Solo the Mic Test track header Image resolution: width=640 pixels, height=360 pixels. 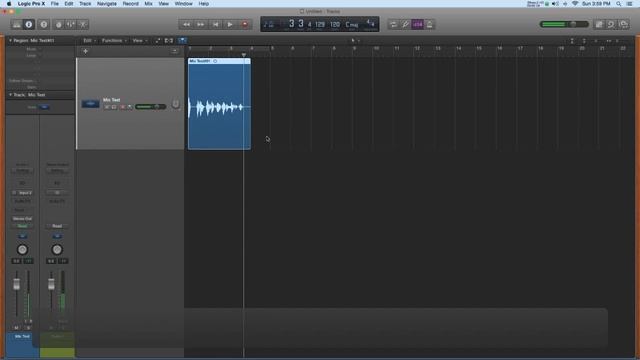114,107
